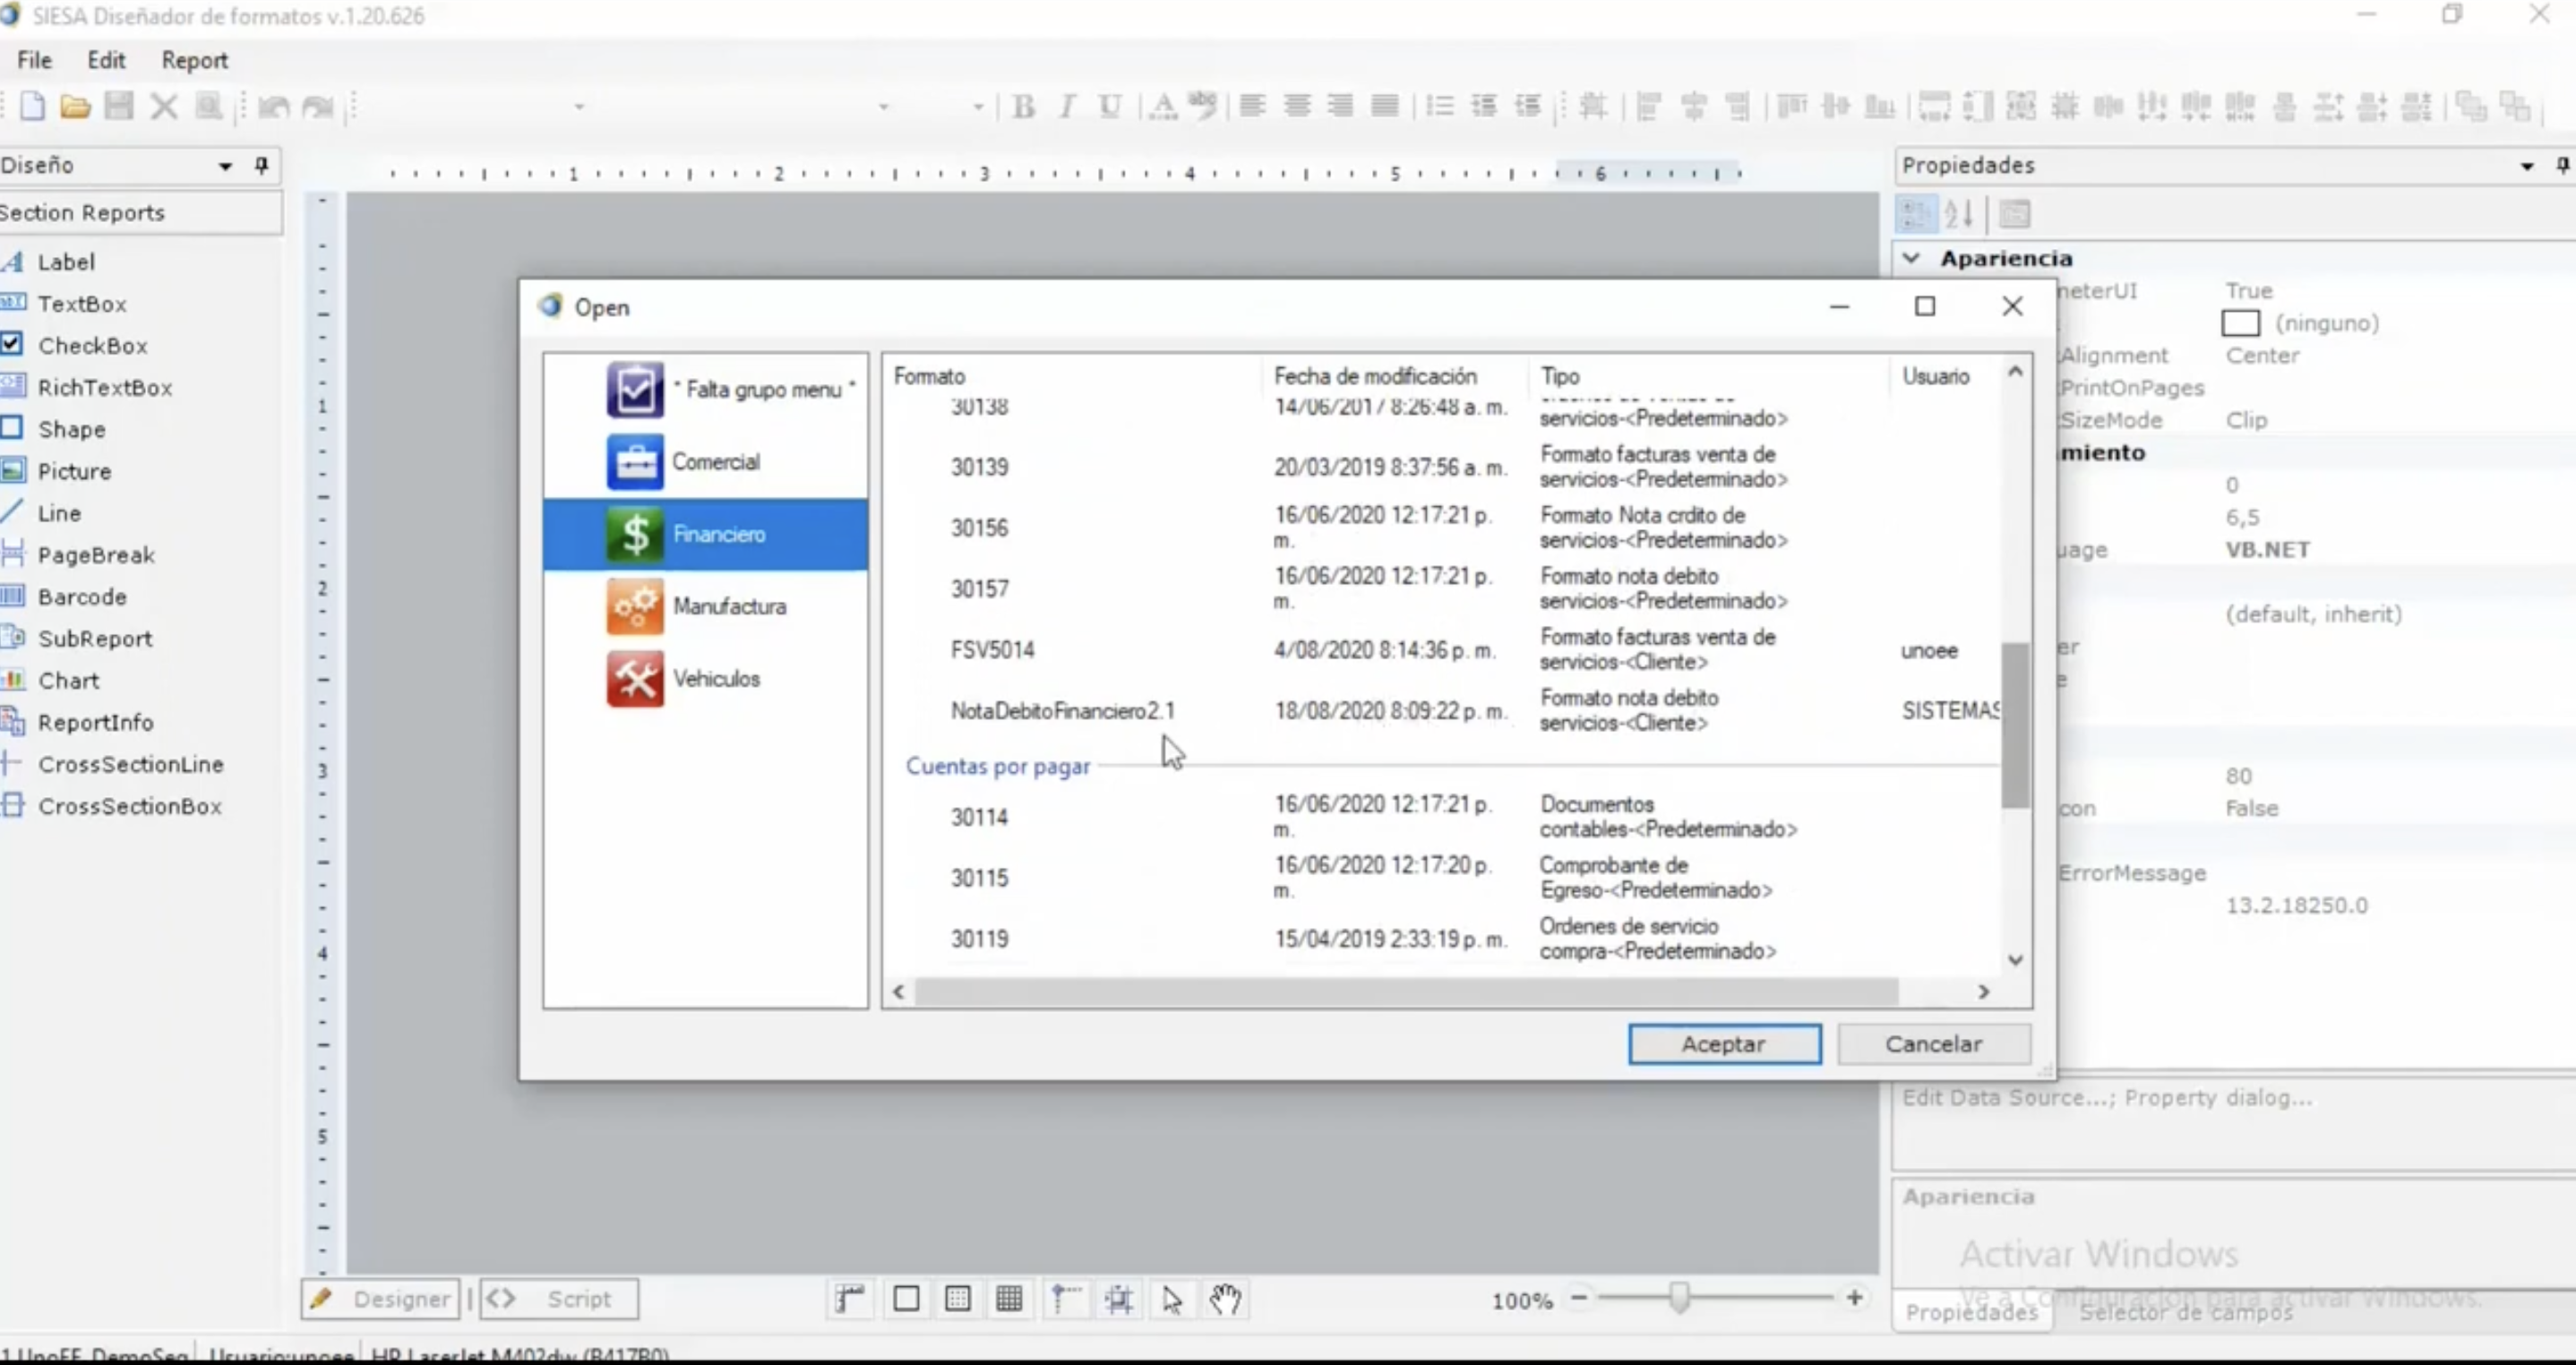The height and width of the screenshot is (1365, 2576).
Task: Toggle categorized view in Propiedades
Action: (x=1915, y=214)
